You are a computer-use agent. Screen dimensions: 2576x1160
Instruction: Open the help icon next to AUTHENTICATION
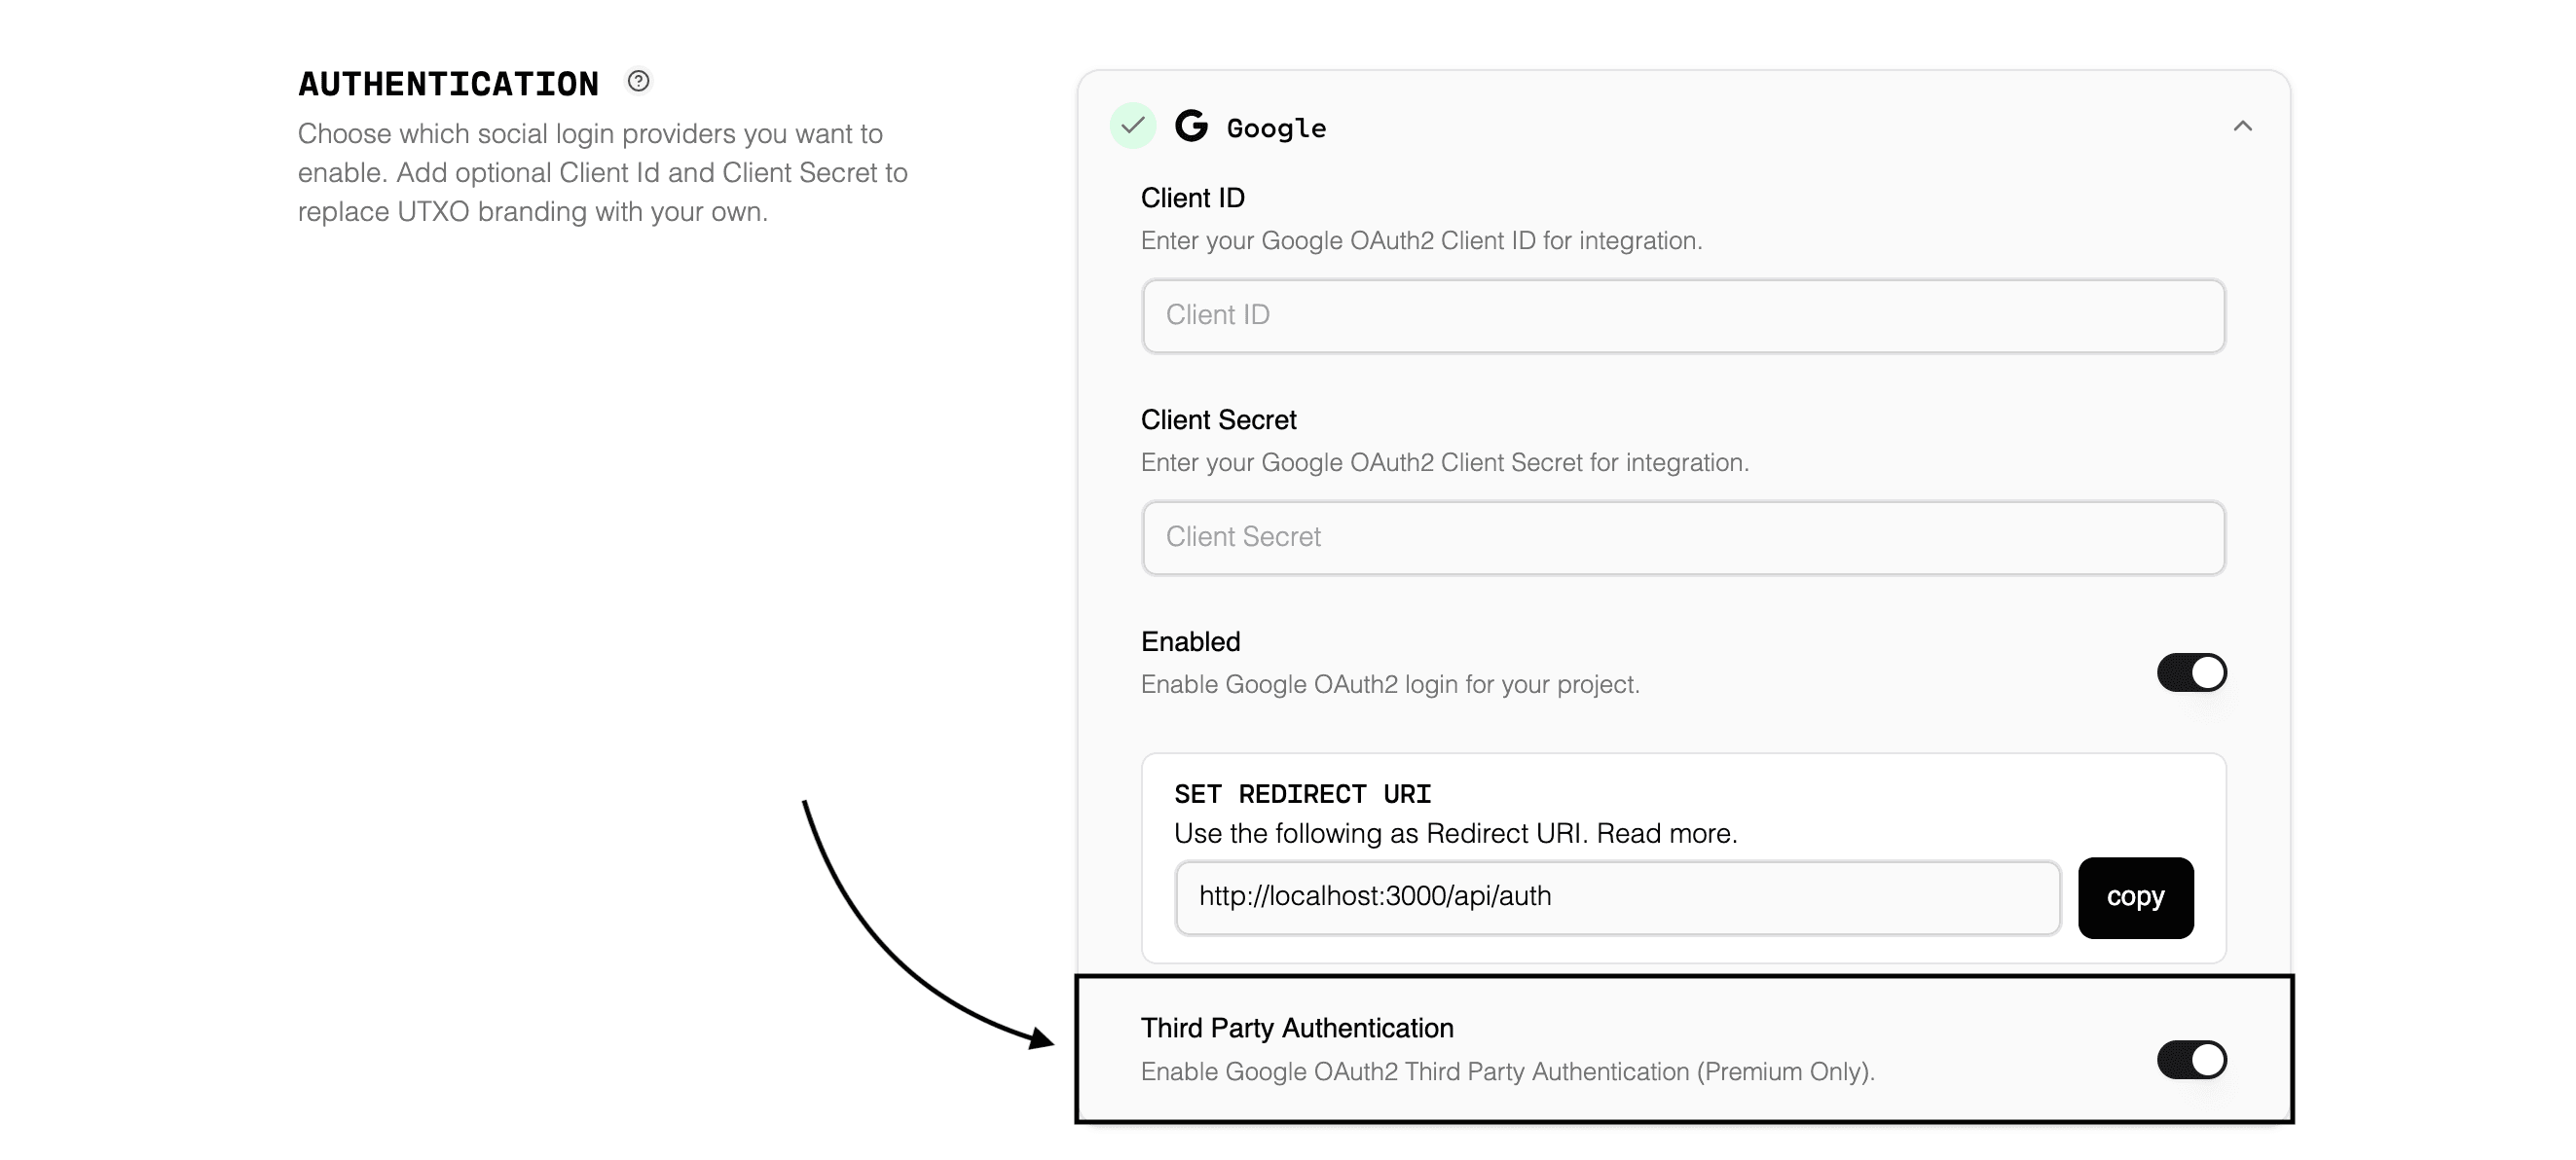coord(637,80)
